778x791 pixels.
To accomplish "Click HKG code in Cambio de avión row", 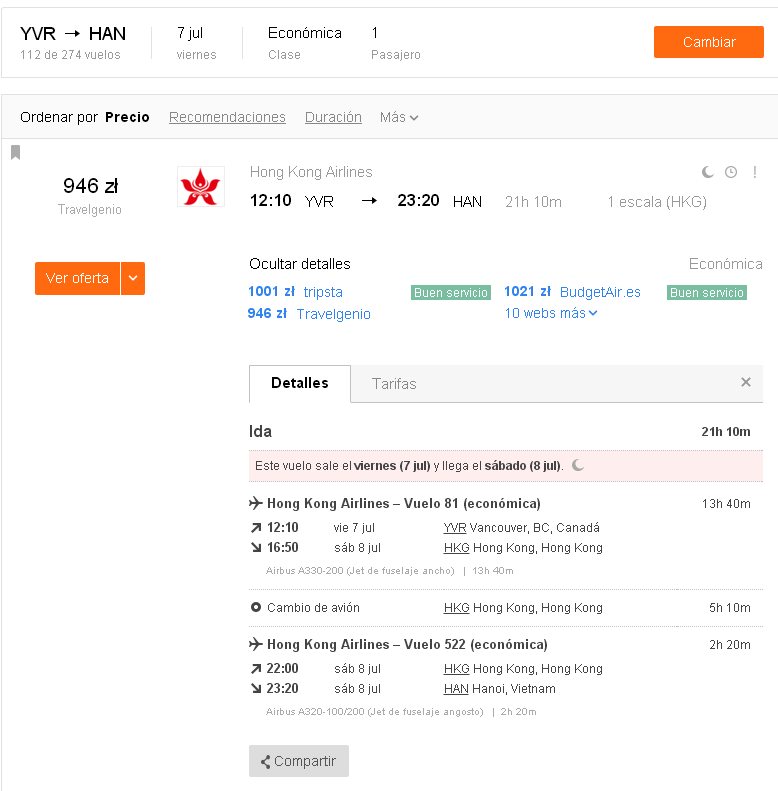I will coord(457,607).
